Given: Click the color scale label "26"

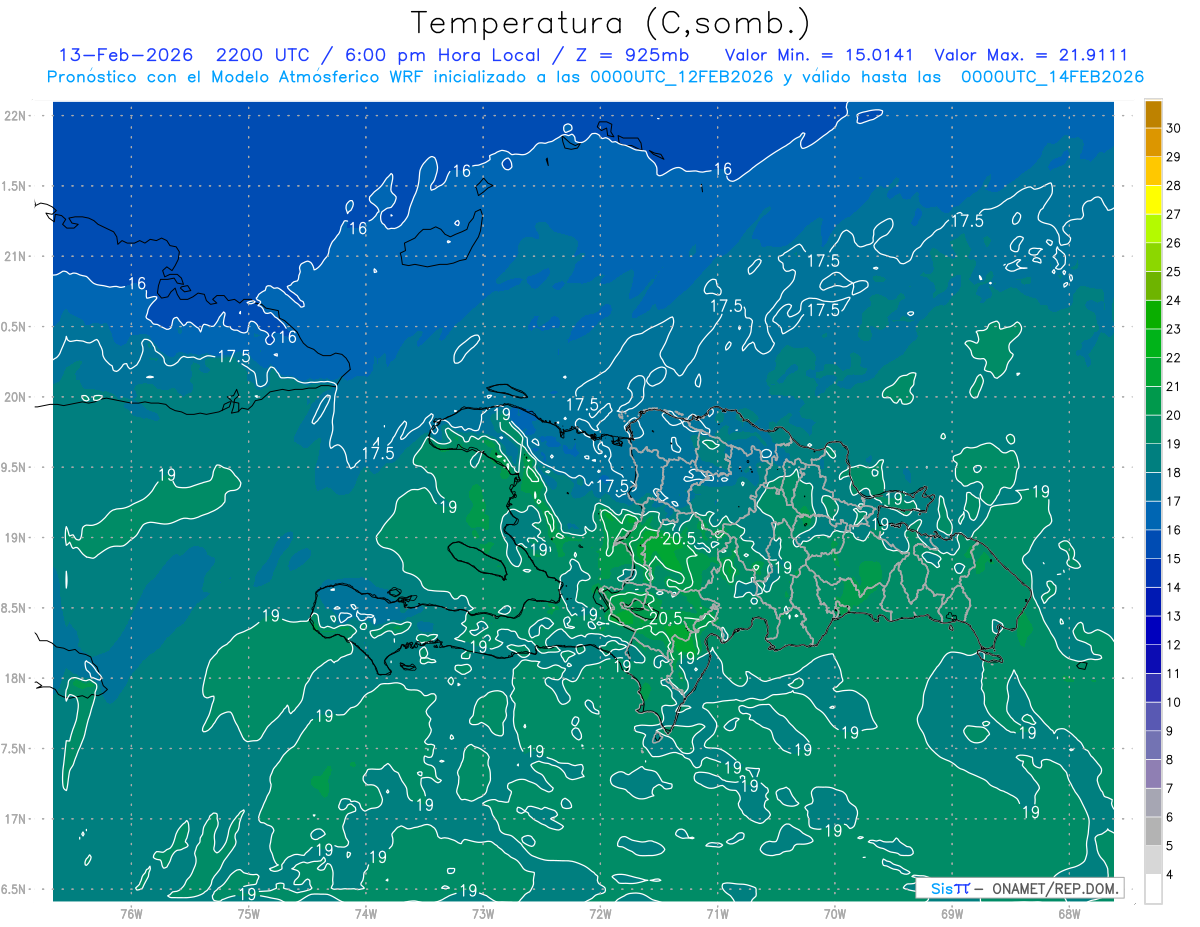Looking at the screenshot, I should coord(1175,243).
